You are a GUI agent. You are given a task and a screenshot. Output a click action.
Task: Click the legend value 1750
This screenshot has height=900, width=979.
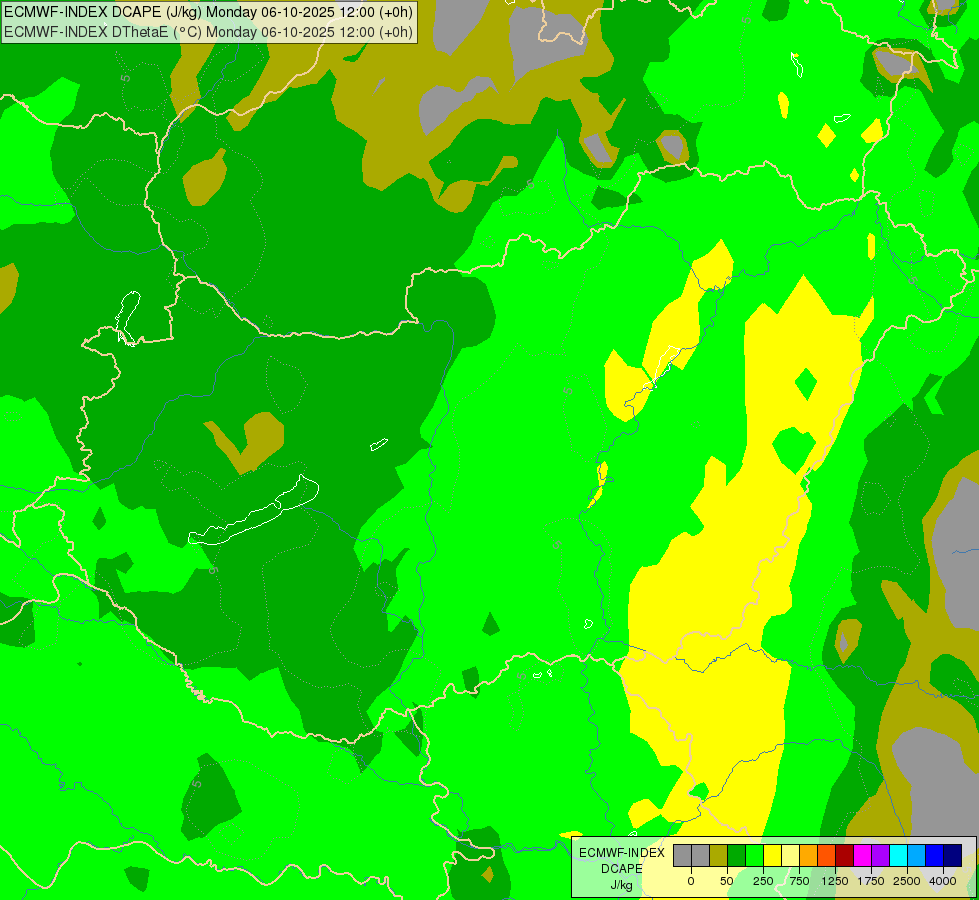(x=871, y=881)
